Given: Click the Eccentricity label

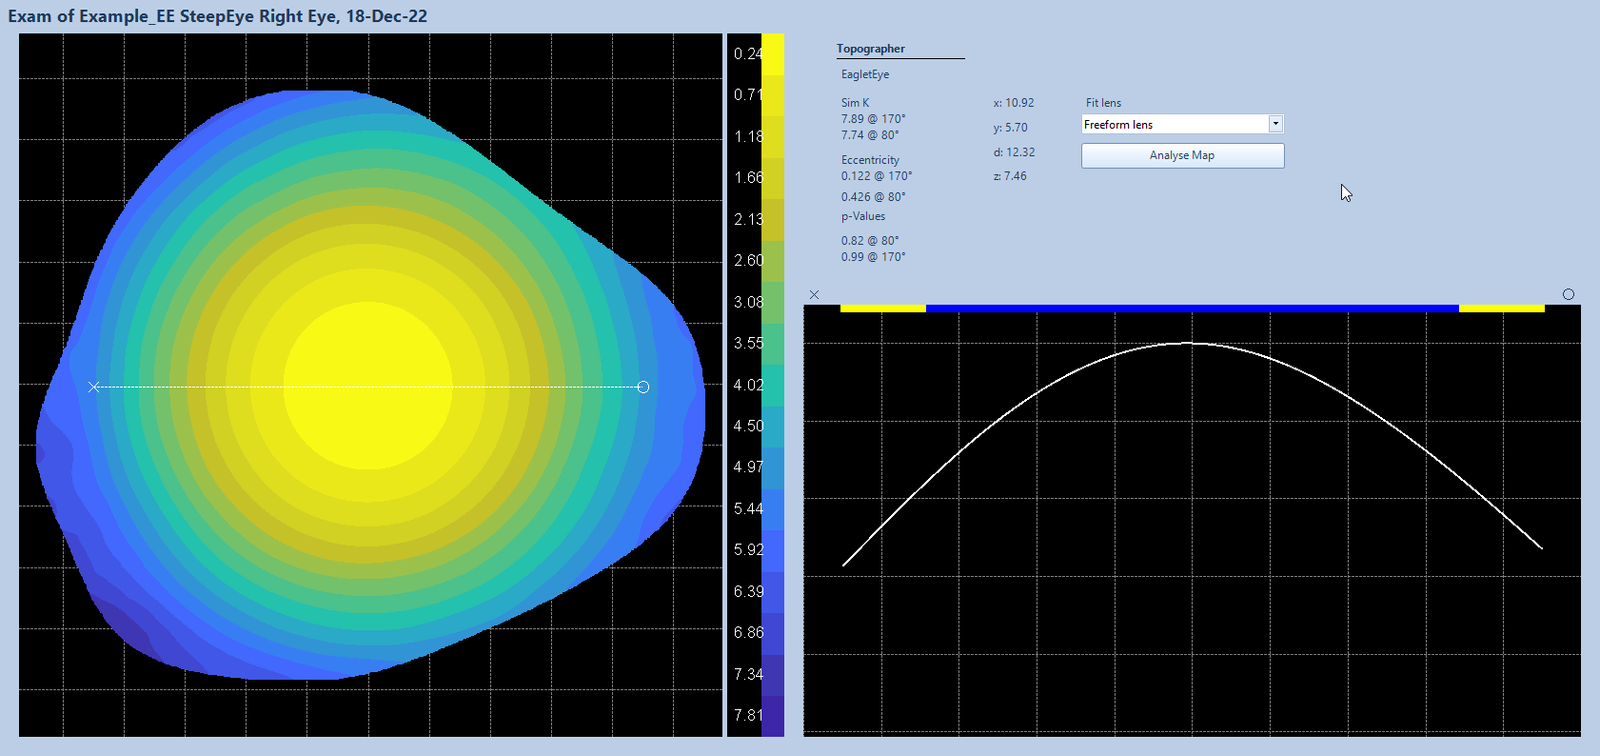Looking at the screenshot, I should (870, 160).
